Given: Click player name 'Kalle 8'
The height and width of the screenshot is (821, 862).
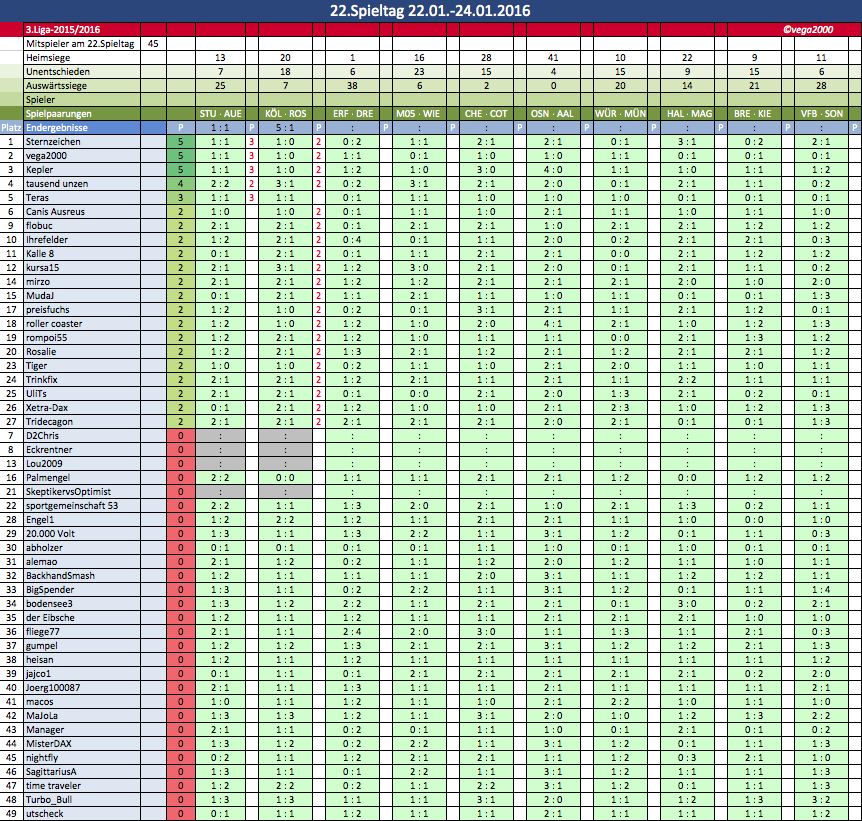Looking at the screenshot, I should coord(40,254).
